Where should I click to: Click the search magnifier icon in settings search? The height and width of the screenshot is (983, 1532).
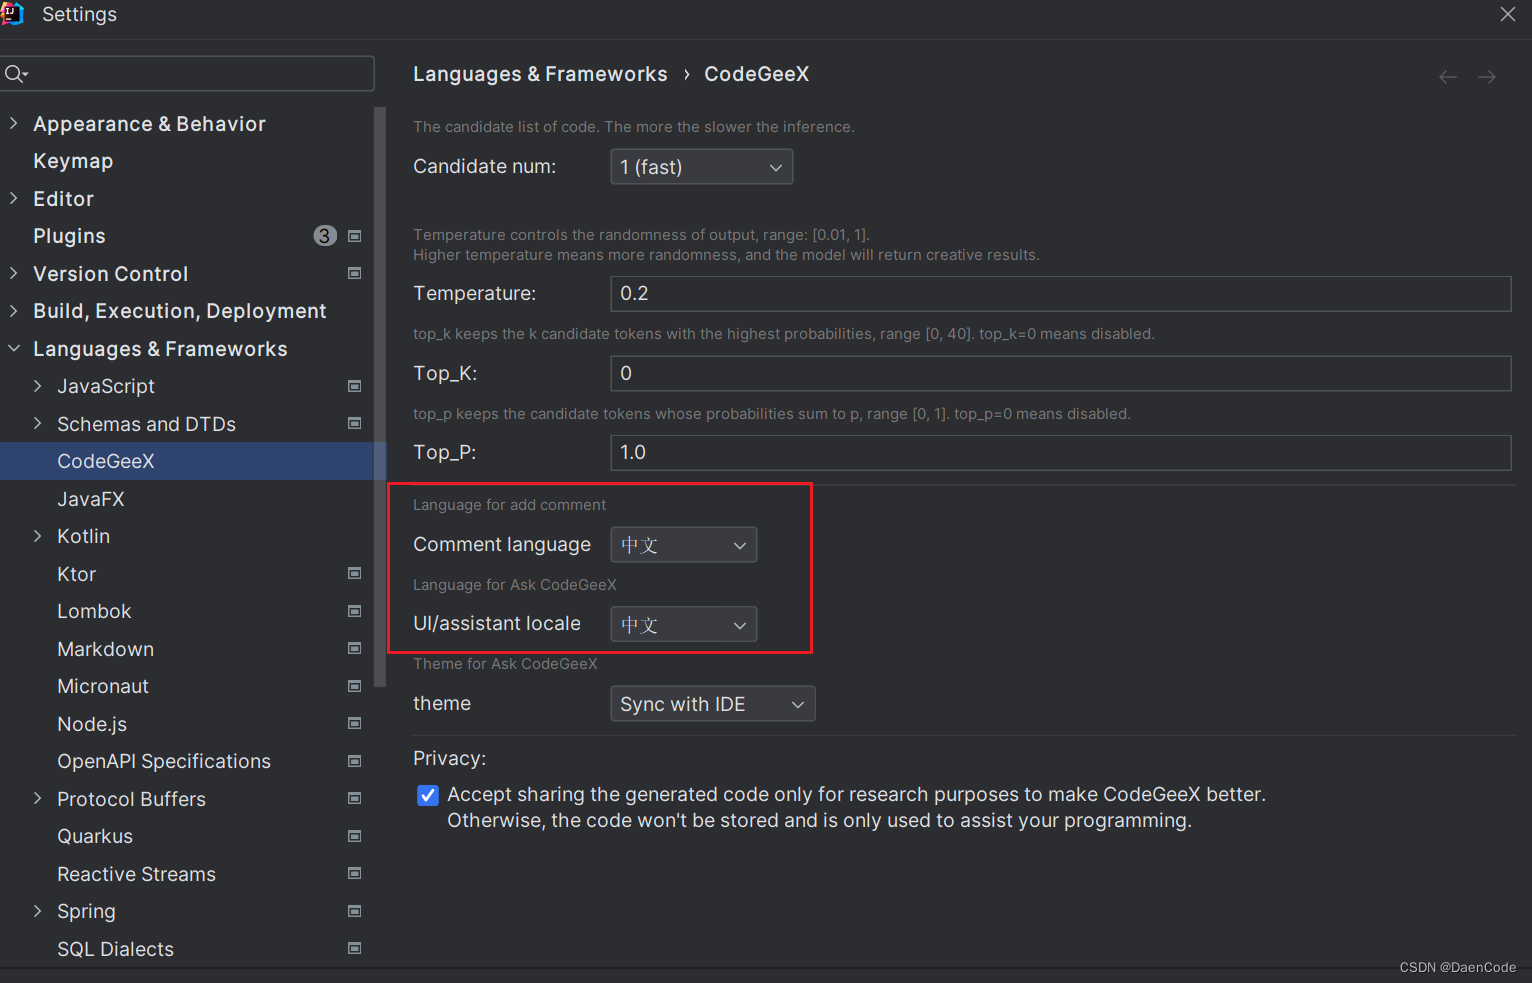(x=16, y=73)
